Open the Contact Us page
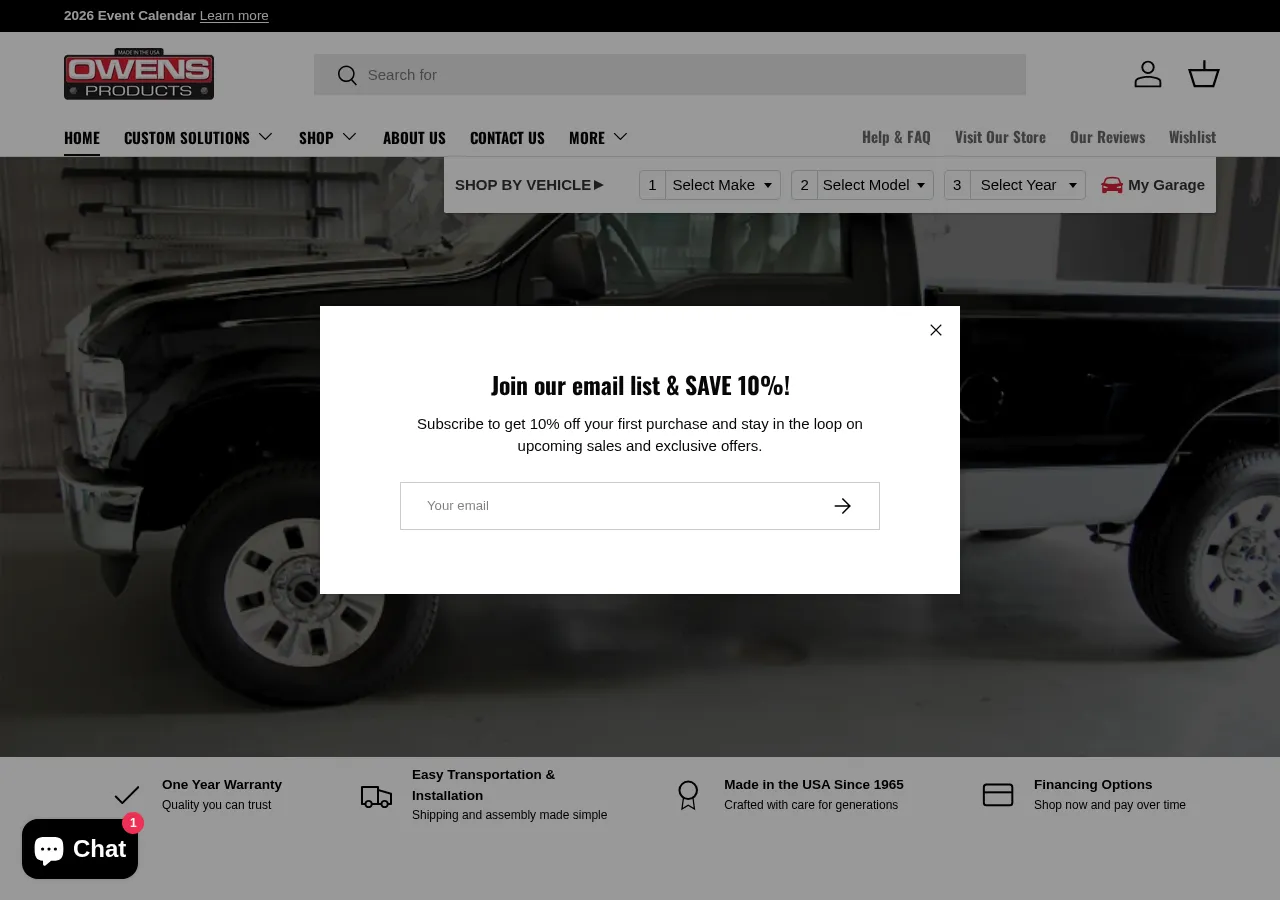This screenshot has width=1280, height=900. point(507,137)
